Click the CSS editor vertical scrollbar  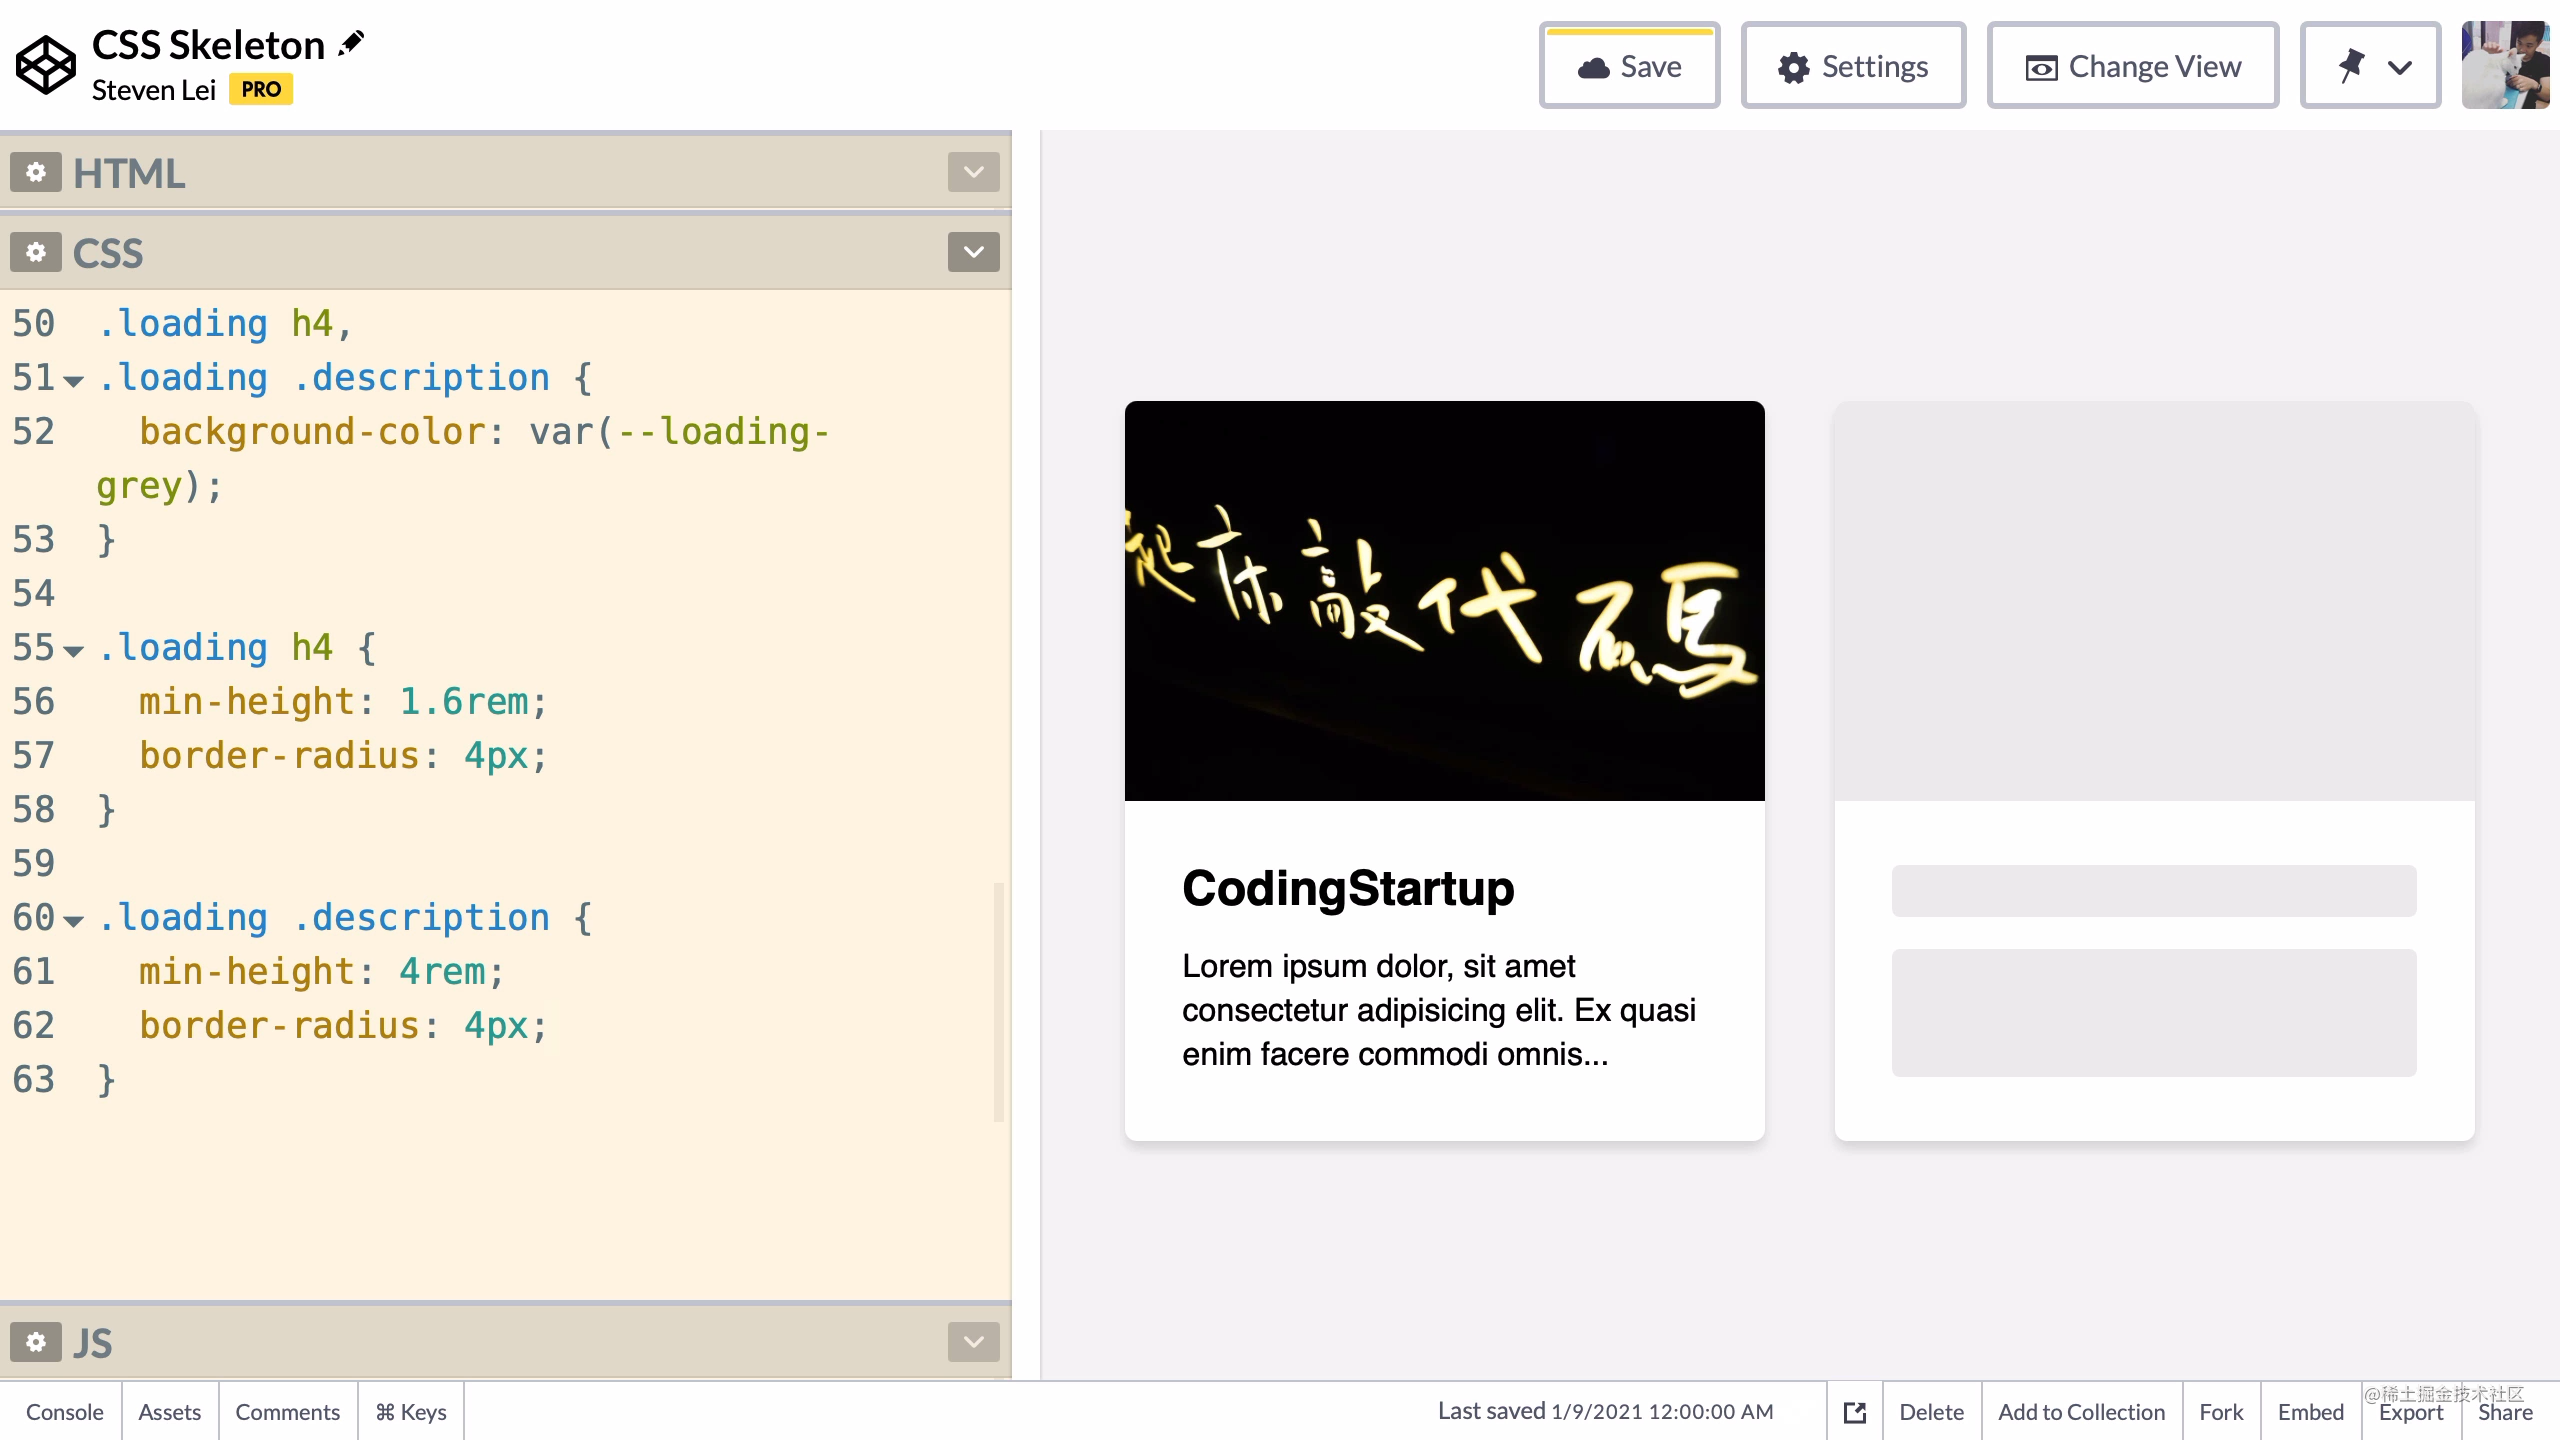click(x=998, y=1000)
